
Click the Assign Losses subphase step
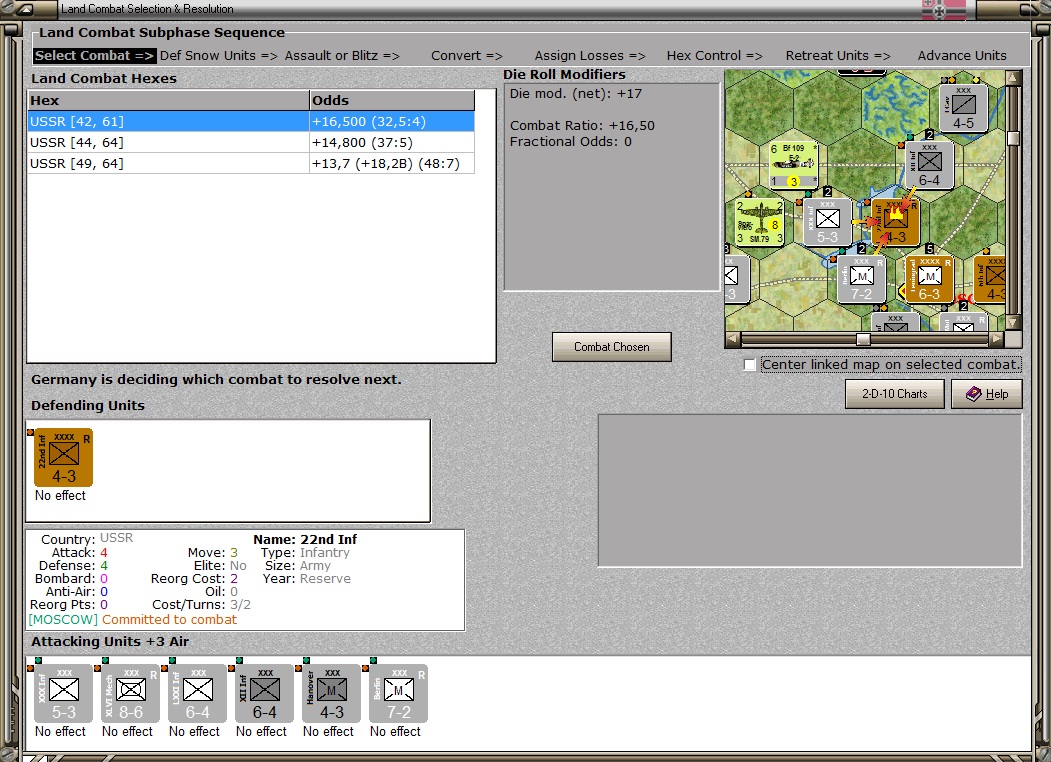[x=590, y=56]
